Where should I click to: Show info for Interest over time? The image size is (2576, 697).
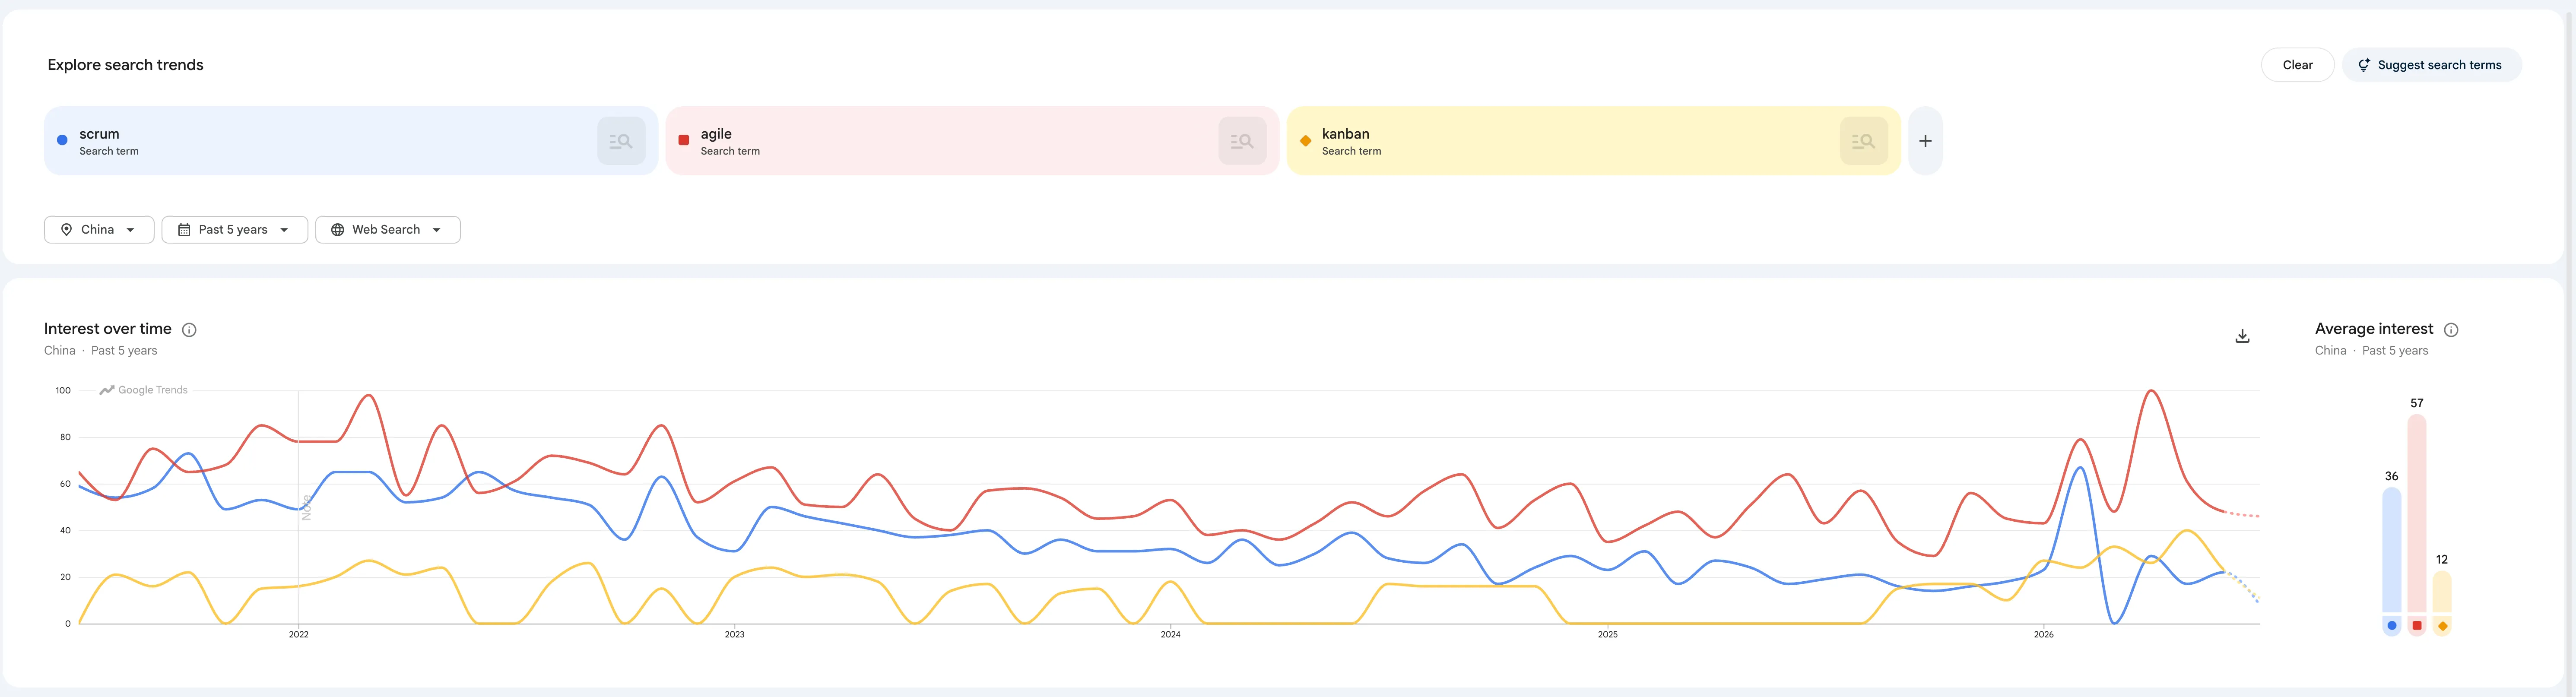pyautogui.click(x=189, y=330)
